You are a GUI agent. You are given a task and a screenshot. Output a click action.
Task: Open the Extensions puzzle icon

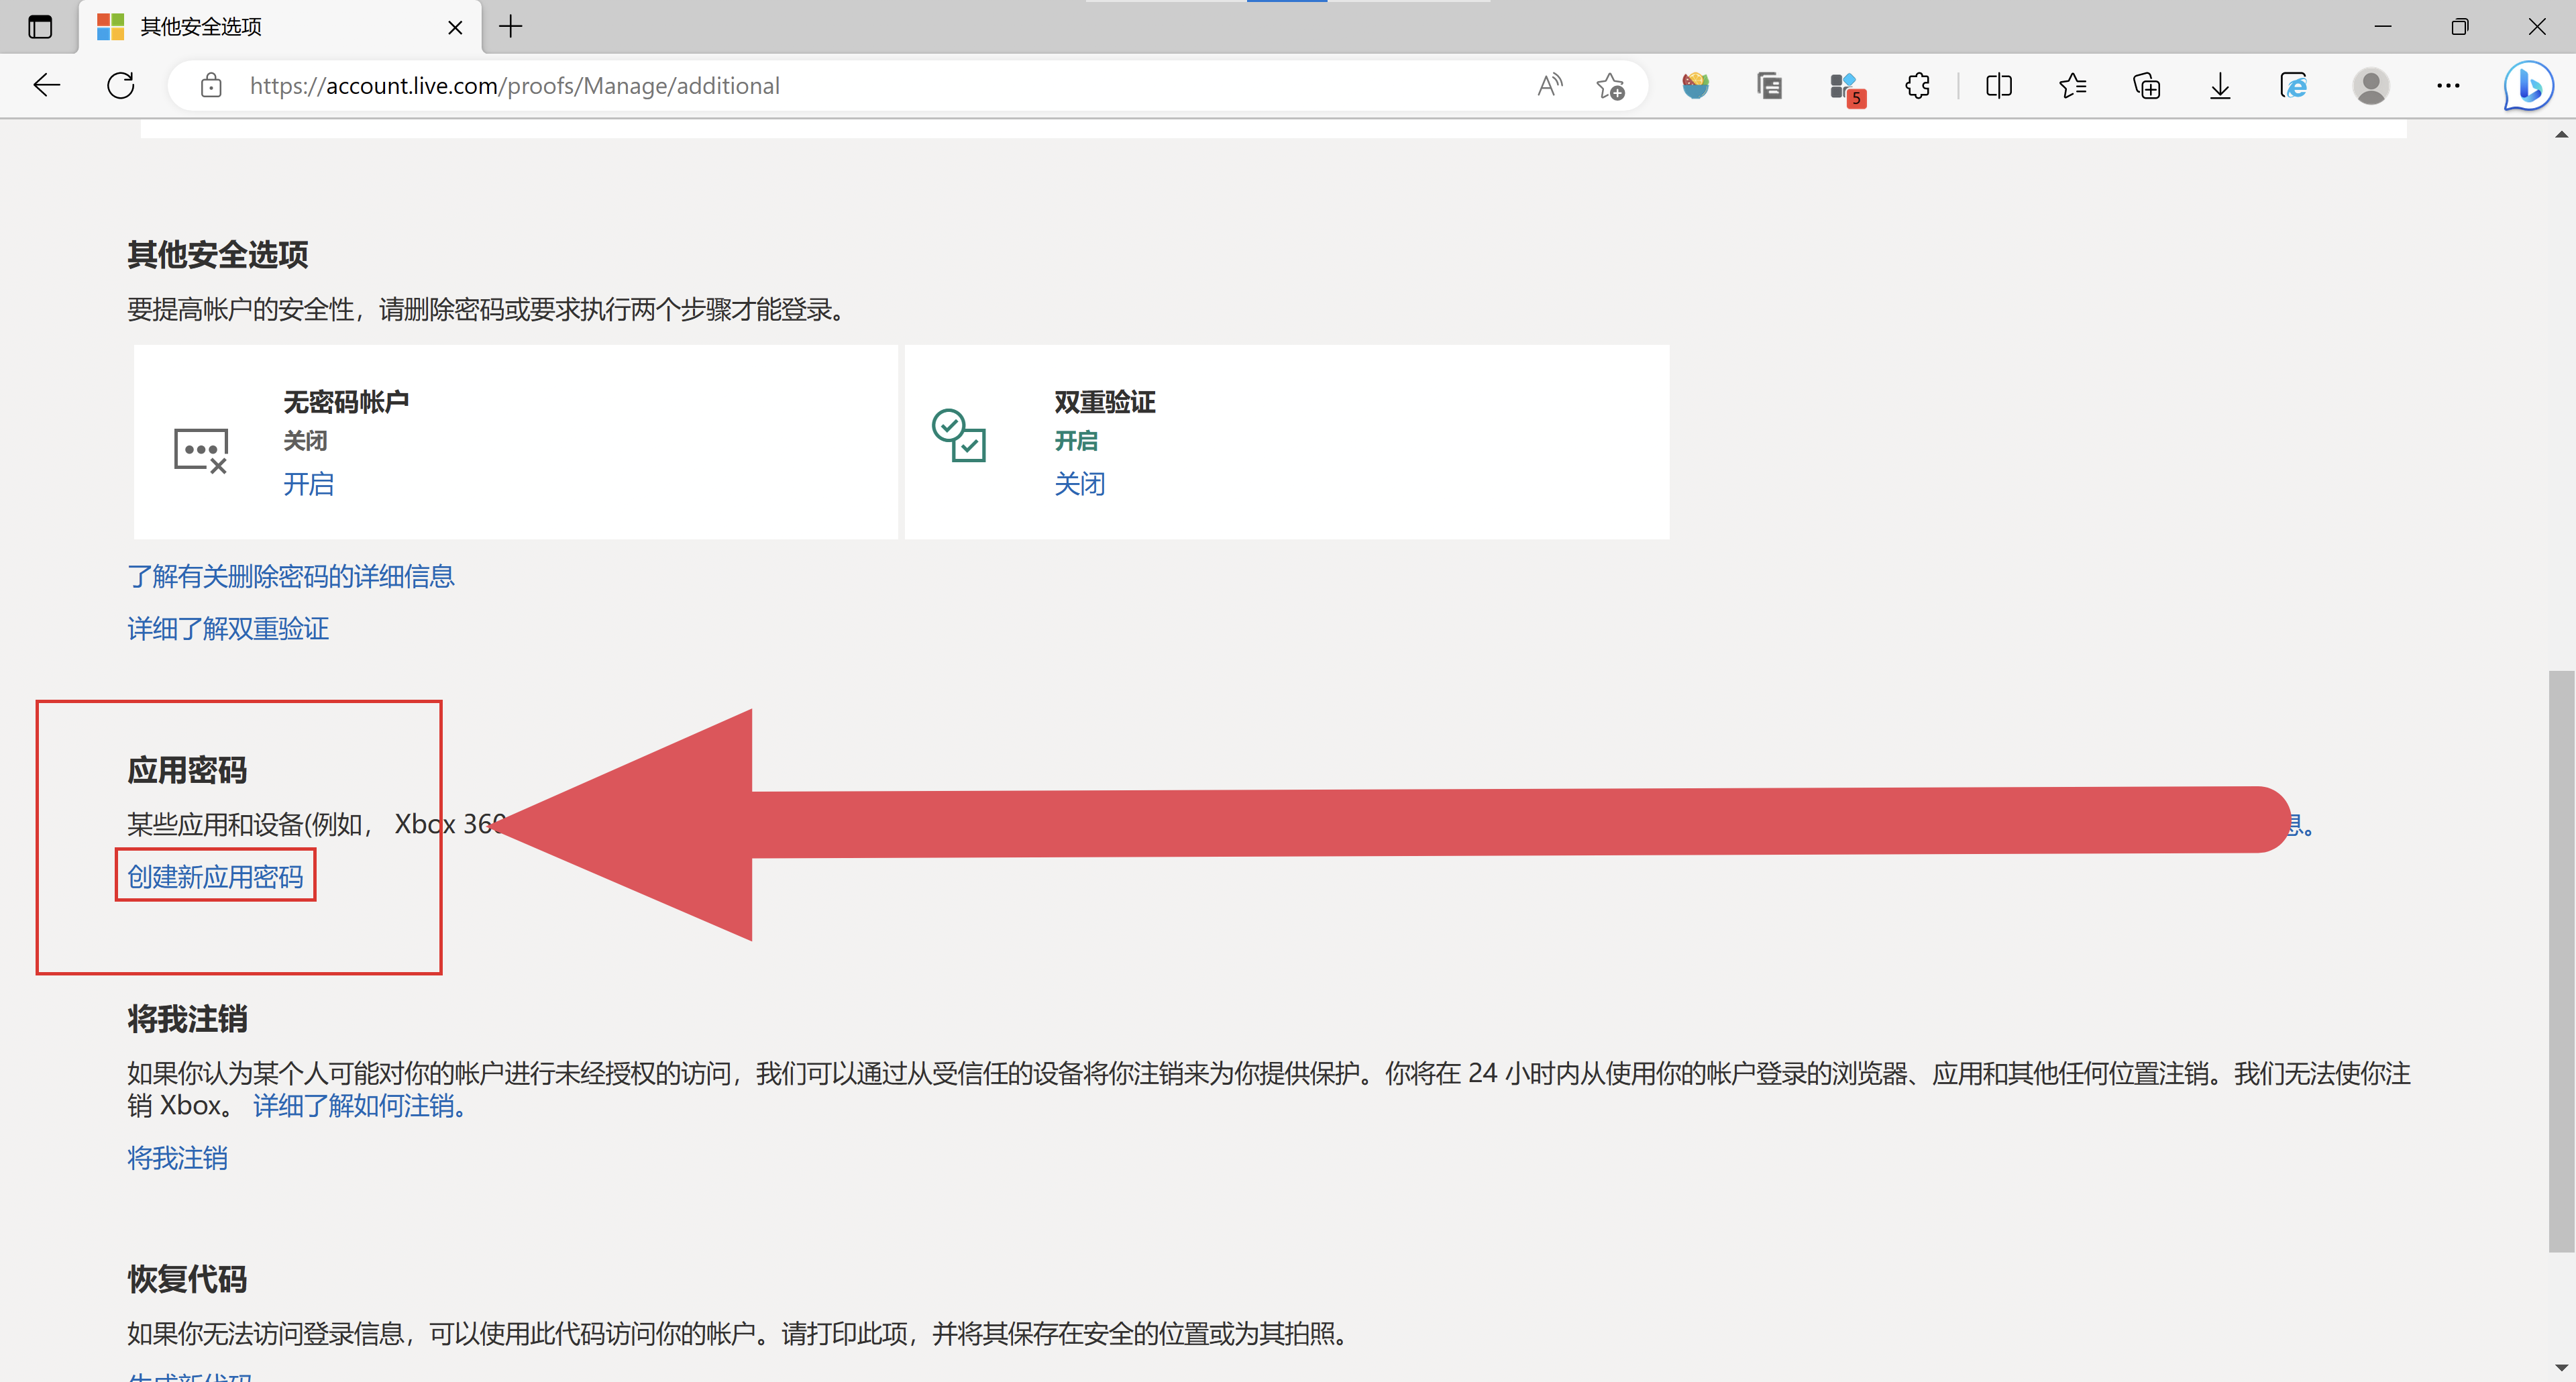pos(1917,86)
